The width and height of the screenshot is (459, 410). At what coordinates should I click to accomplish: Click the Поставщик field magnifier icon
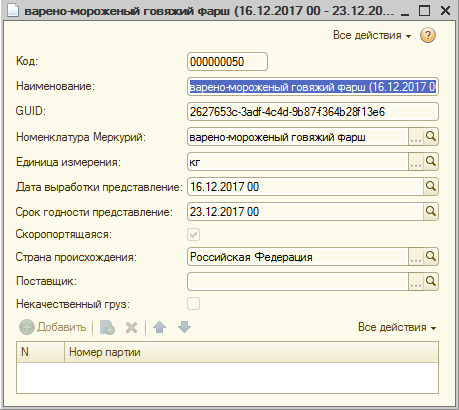coord(431,282)
